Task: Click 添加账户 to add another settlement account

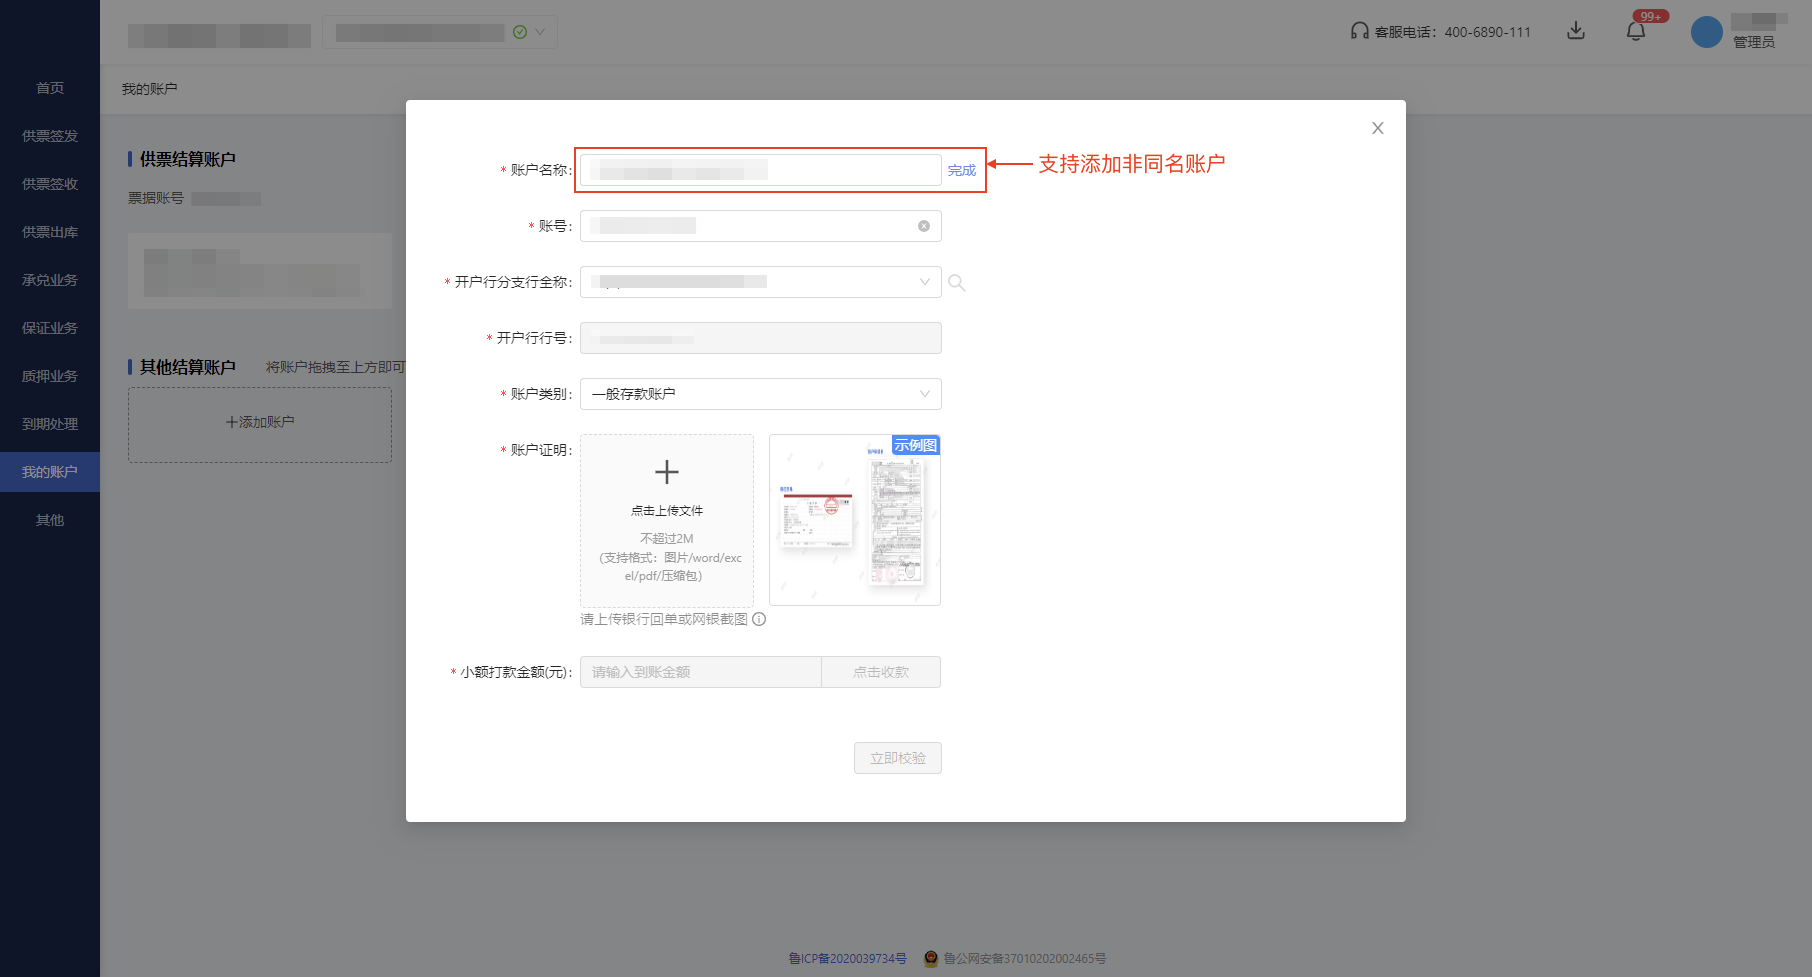Action: click(259, 421)
